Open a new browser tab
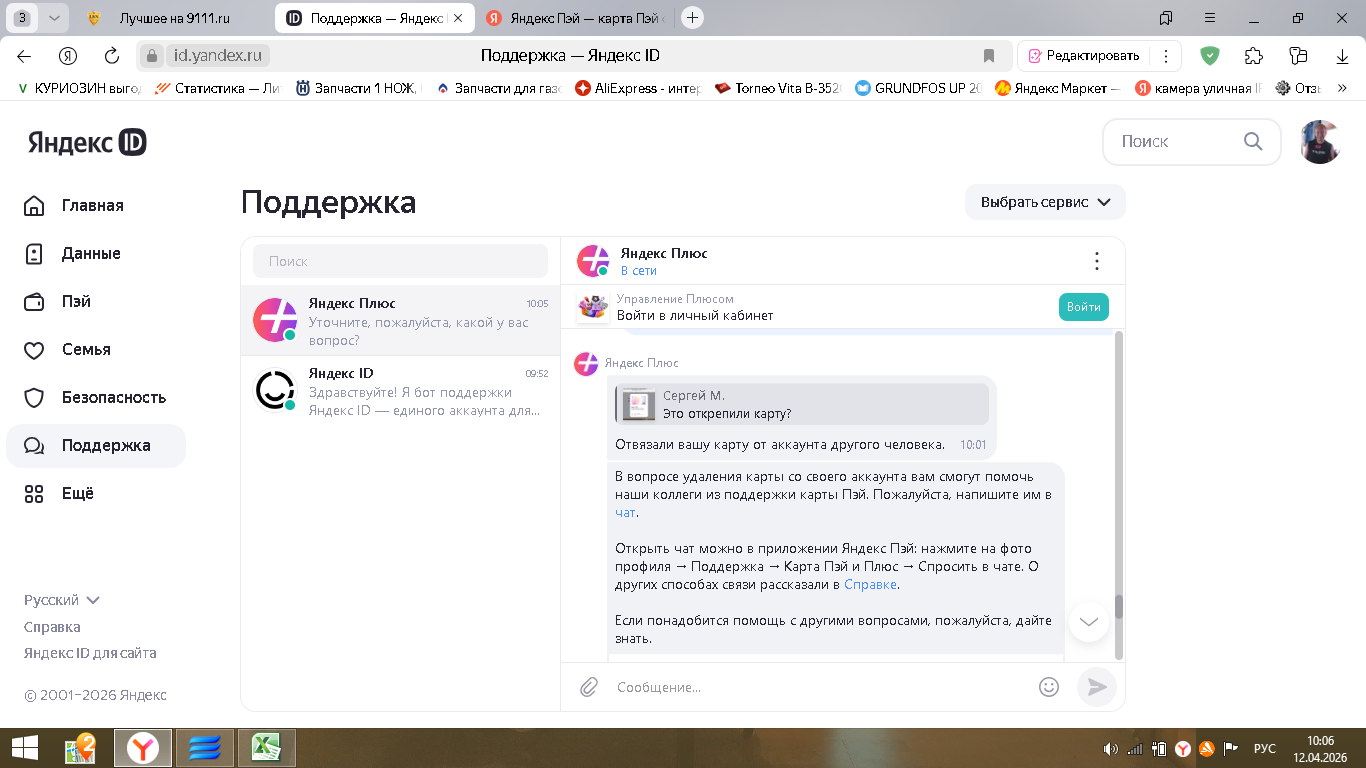 click(692, 18)
